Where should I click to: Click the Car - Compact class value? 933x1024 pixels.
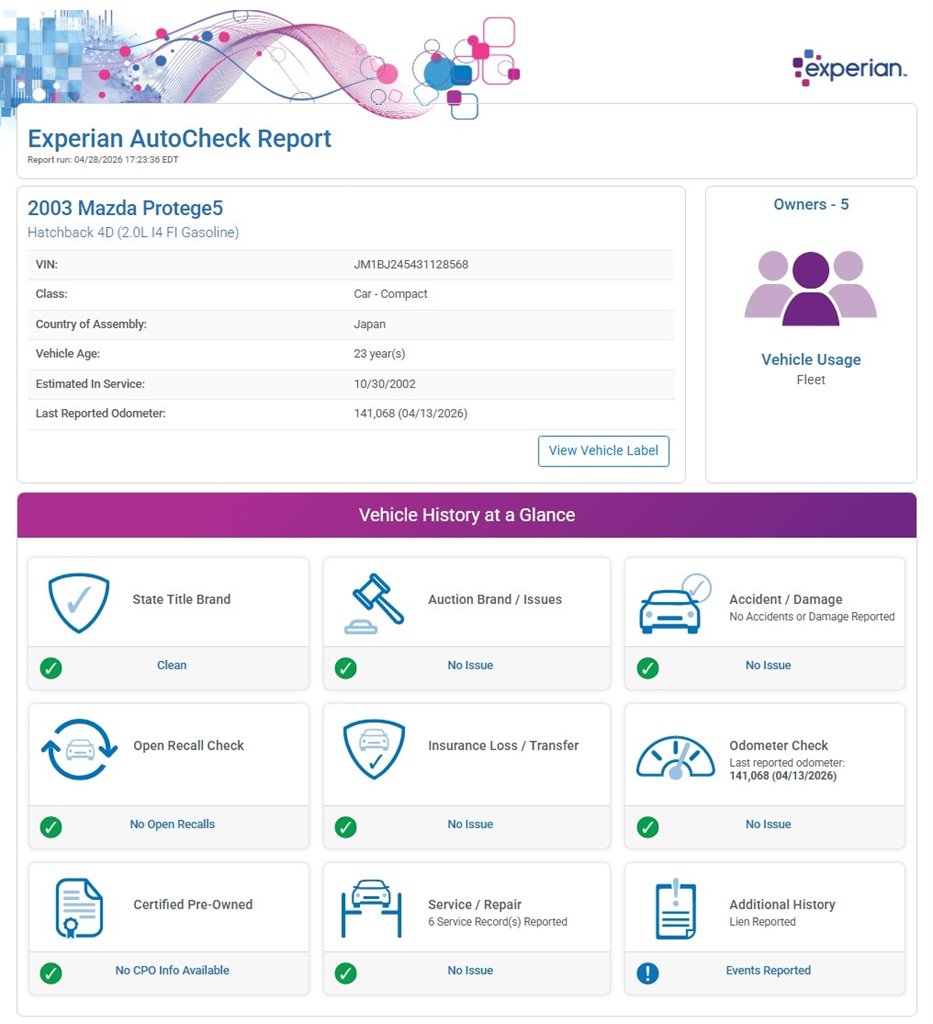390,294
